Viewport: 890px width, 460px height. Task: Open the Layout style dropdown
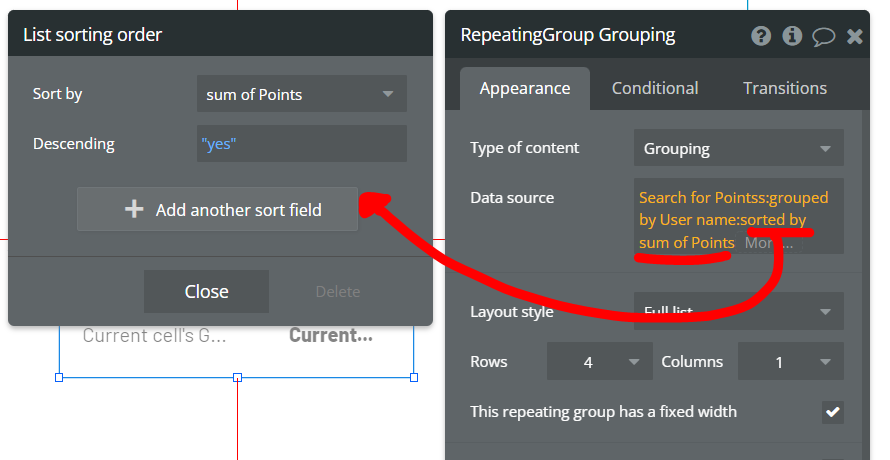pyautogui.click(x=738, y=311)
